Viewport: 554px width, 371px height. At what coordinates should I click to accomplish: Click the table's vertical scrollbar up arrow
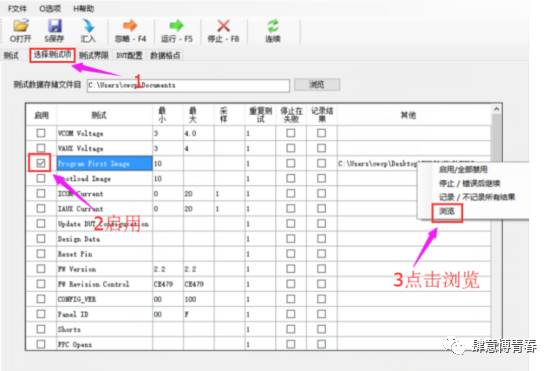(496, 109)
